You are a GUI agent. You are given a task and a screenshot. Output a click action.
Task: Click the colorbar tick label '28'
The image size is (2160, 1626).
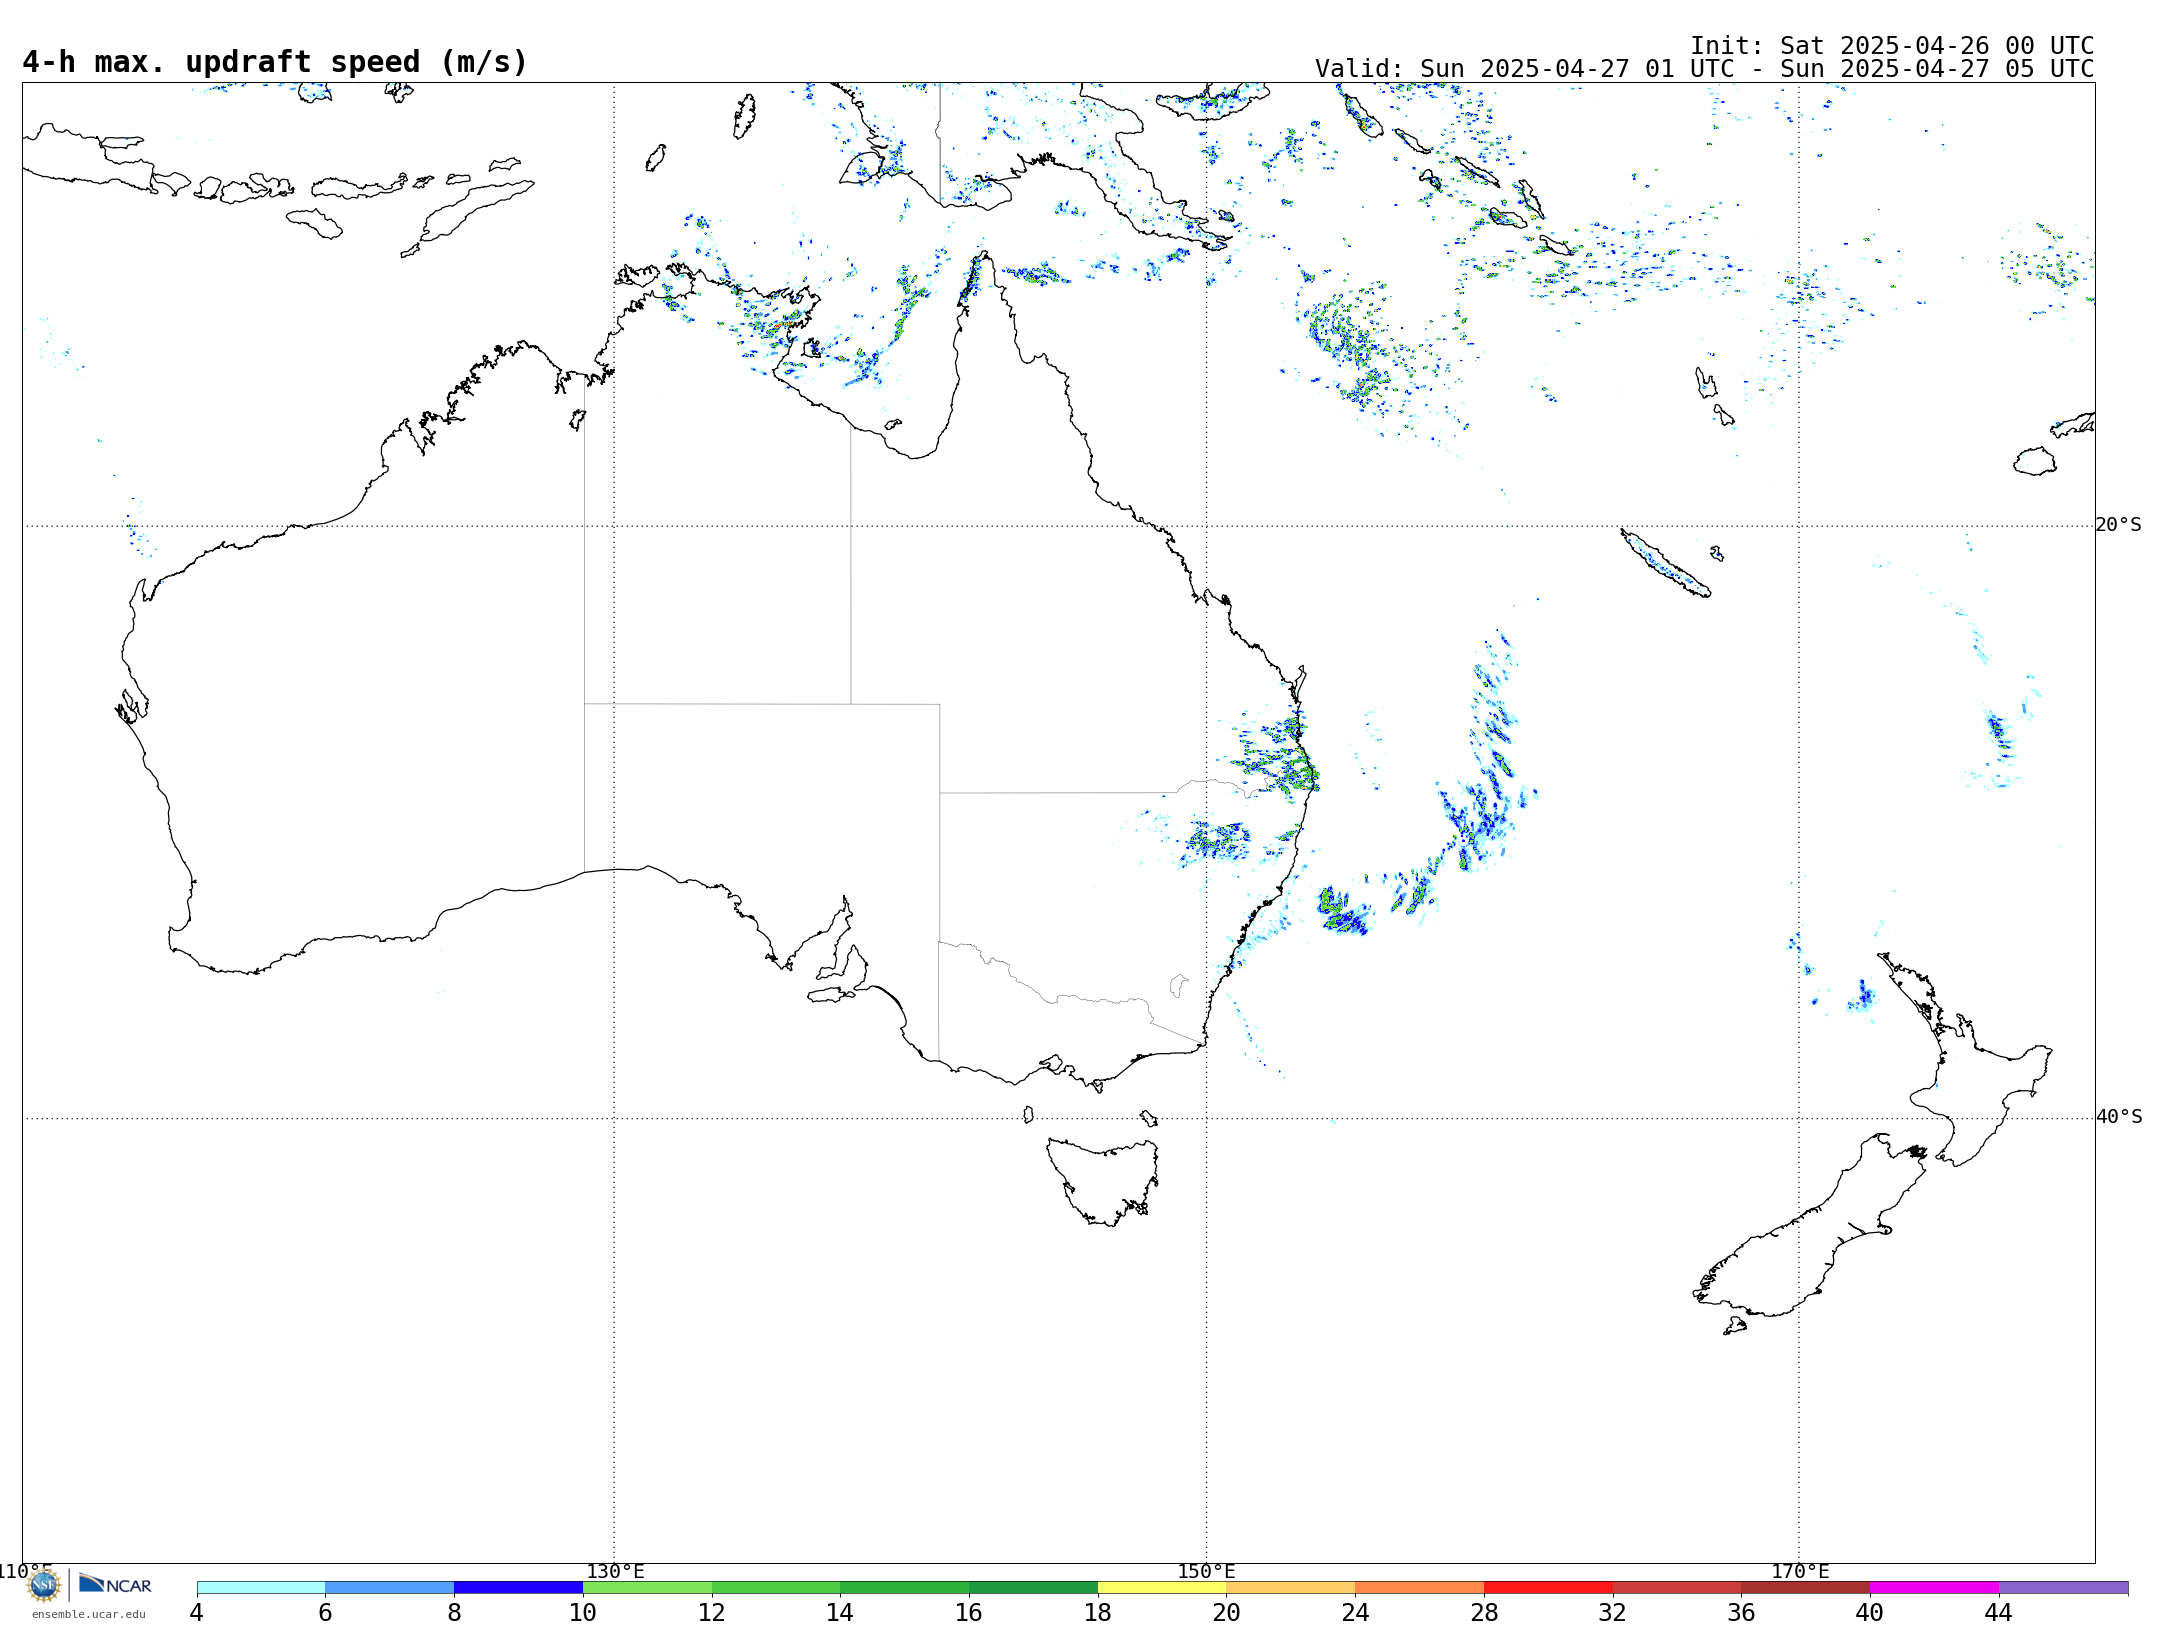1484,1612
